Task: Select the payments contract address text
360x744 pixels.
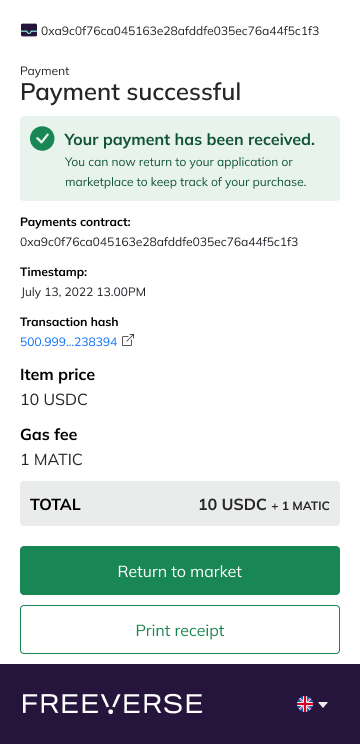Action: coord(159,242)
